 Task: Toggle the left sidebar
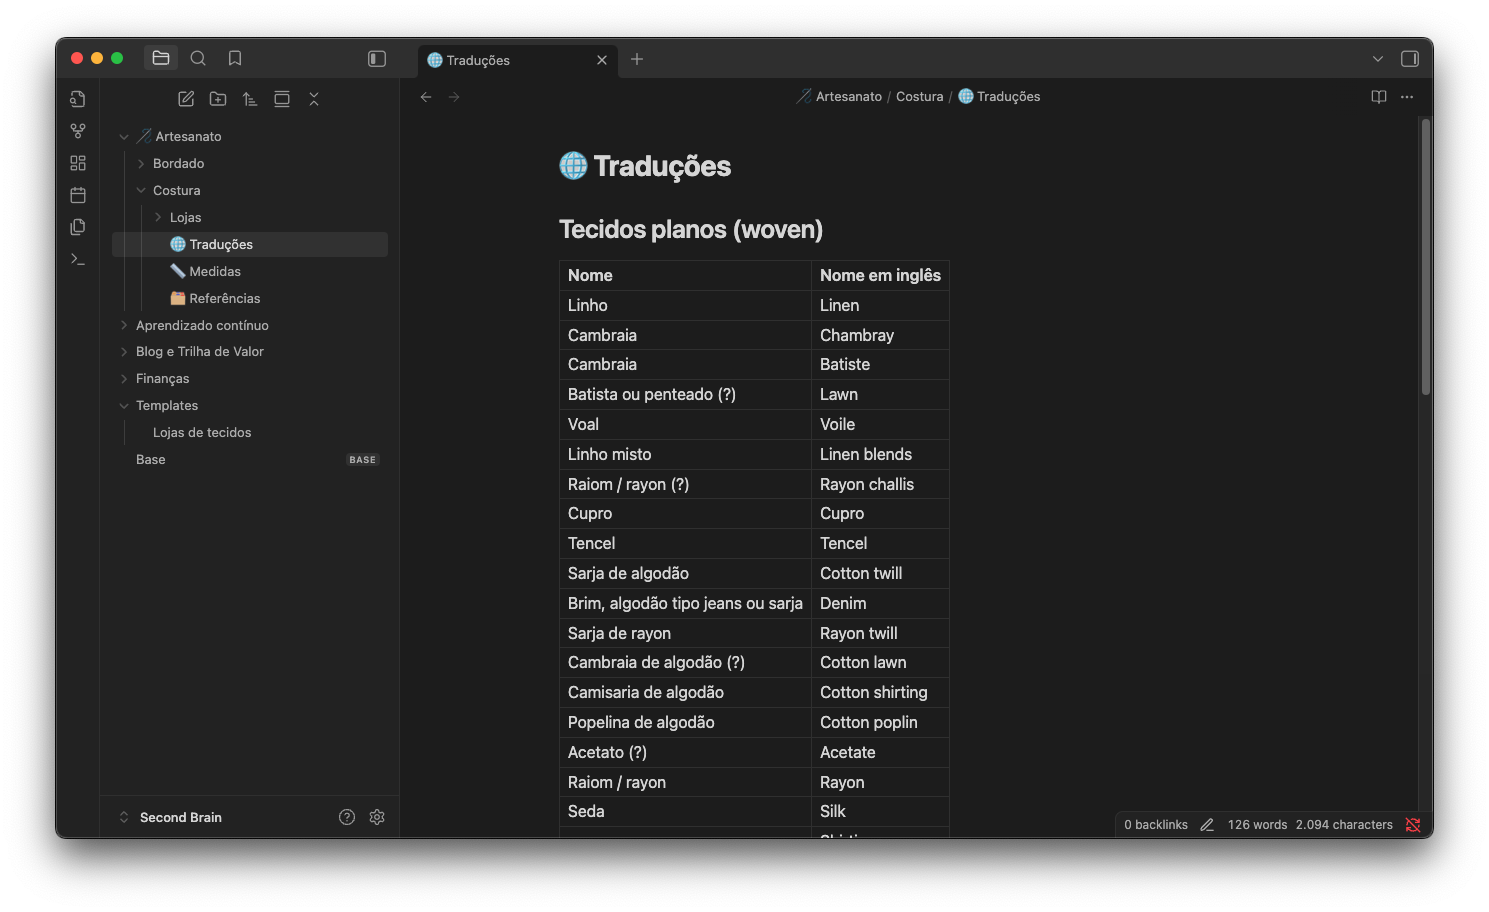377,59
